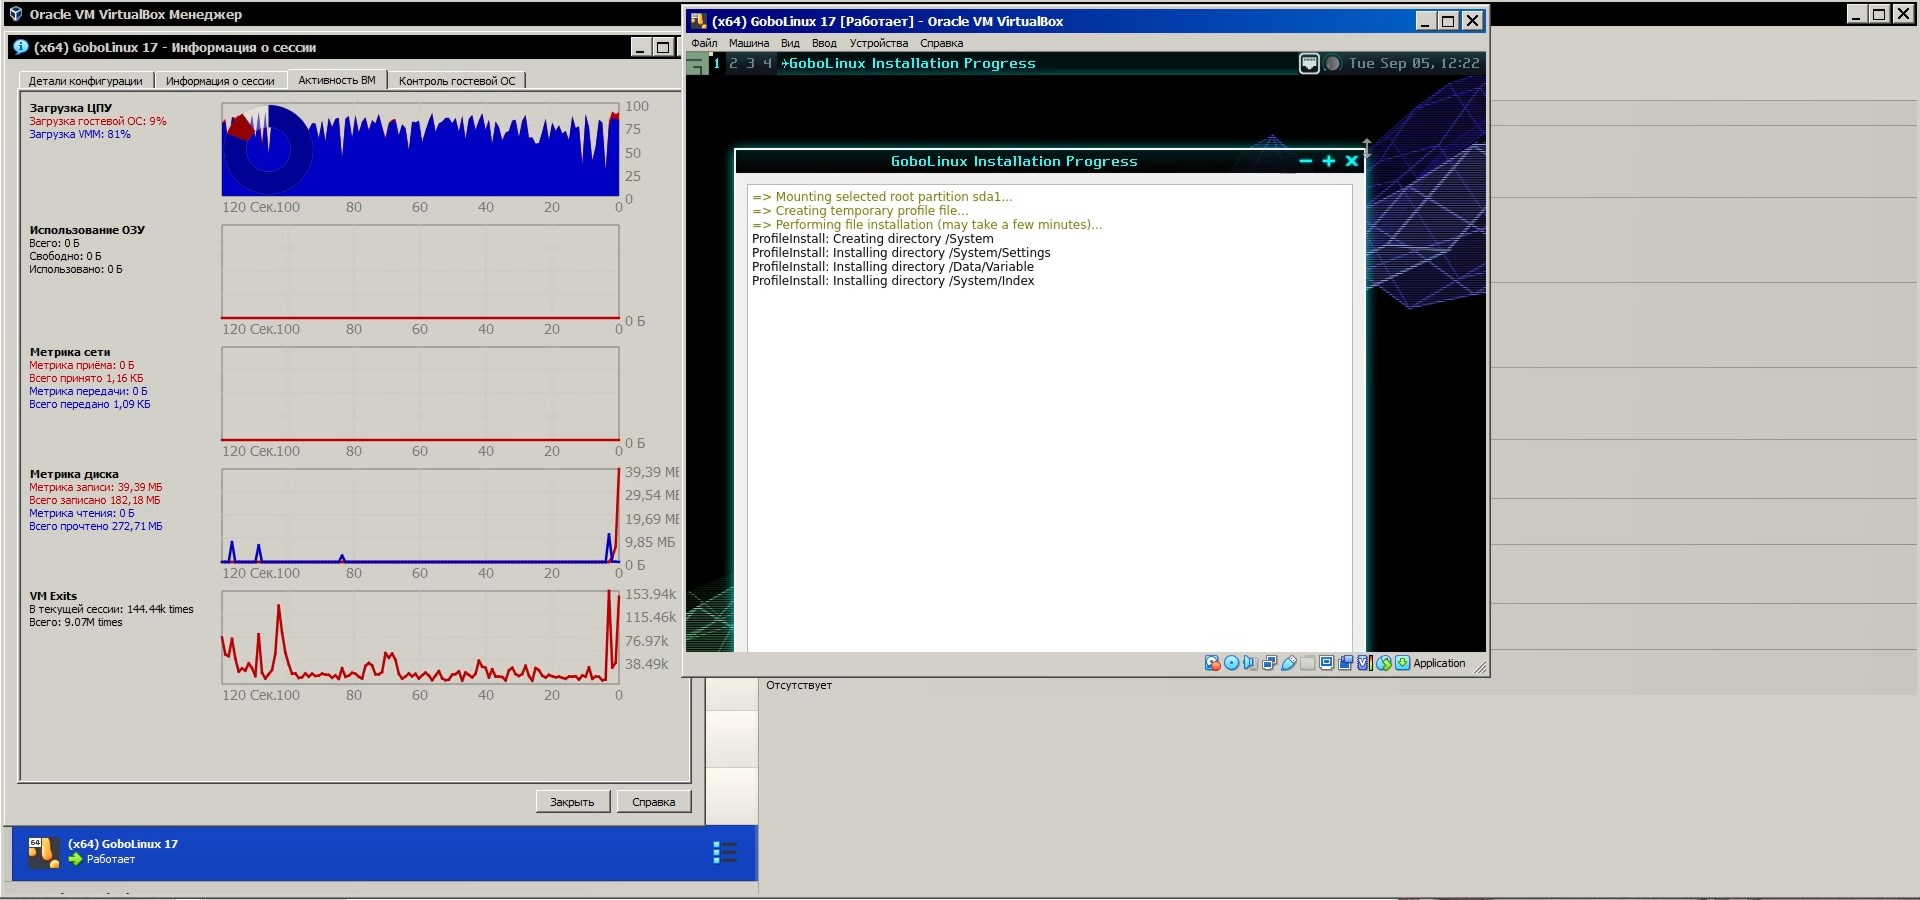Click the audio status icon
The width and height of the screenshot is (1920, 900).
pyautogui.click(x=1250, y=663)
